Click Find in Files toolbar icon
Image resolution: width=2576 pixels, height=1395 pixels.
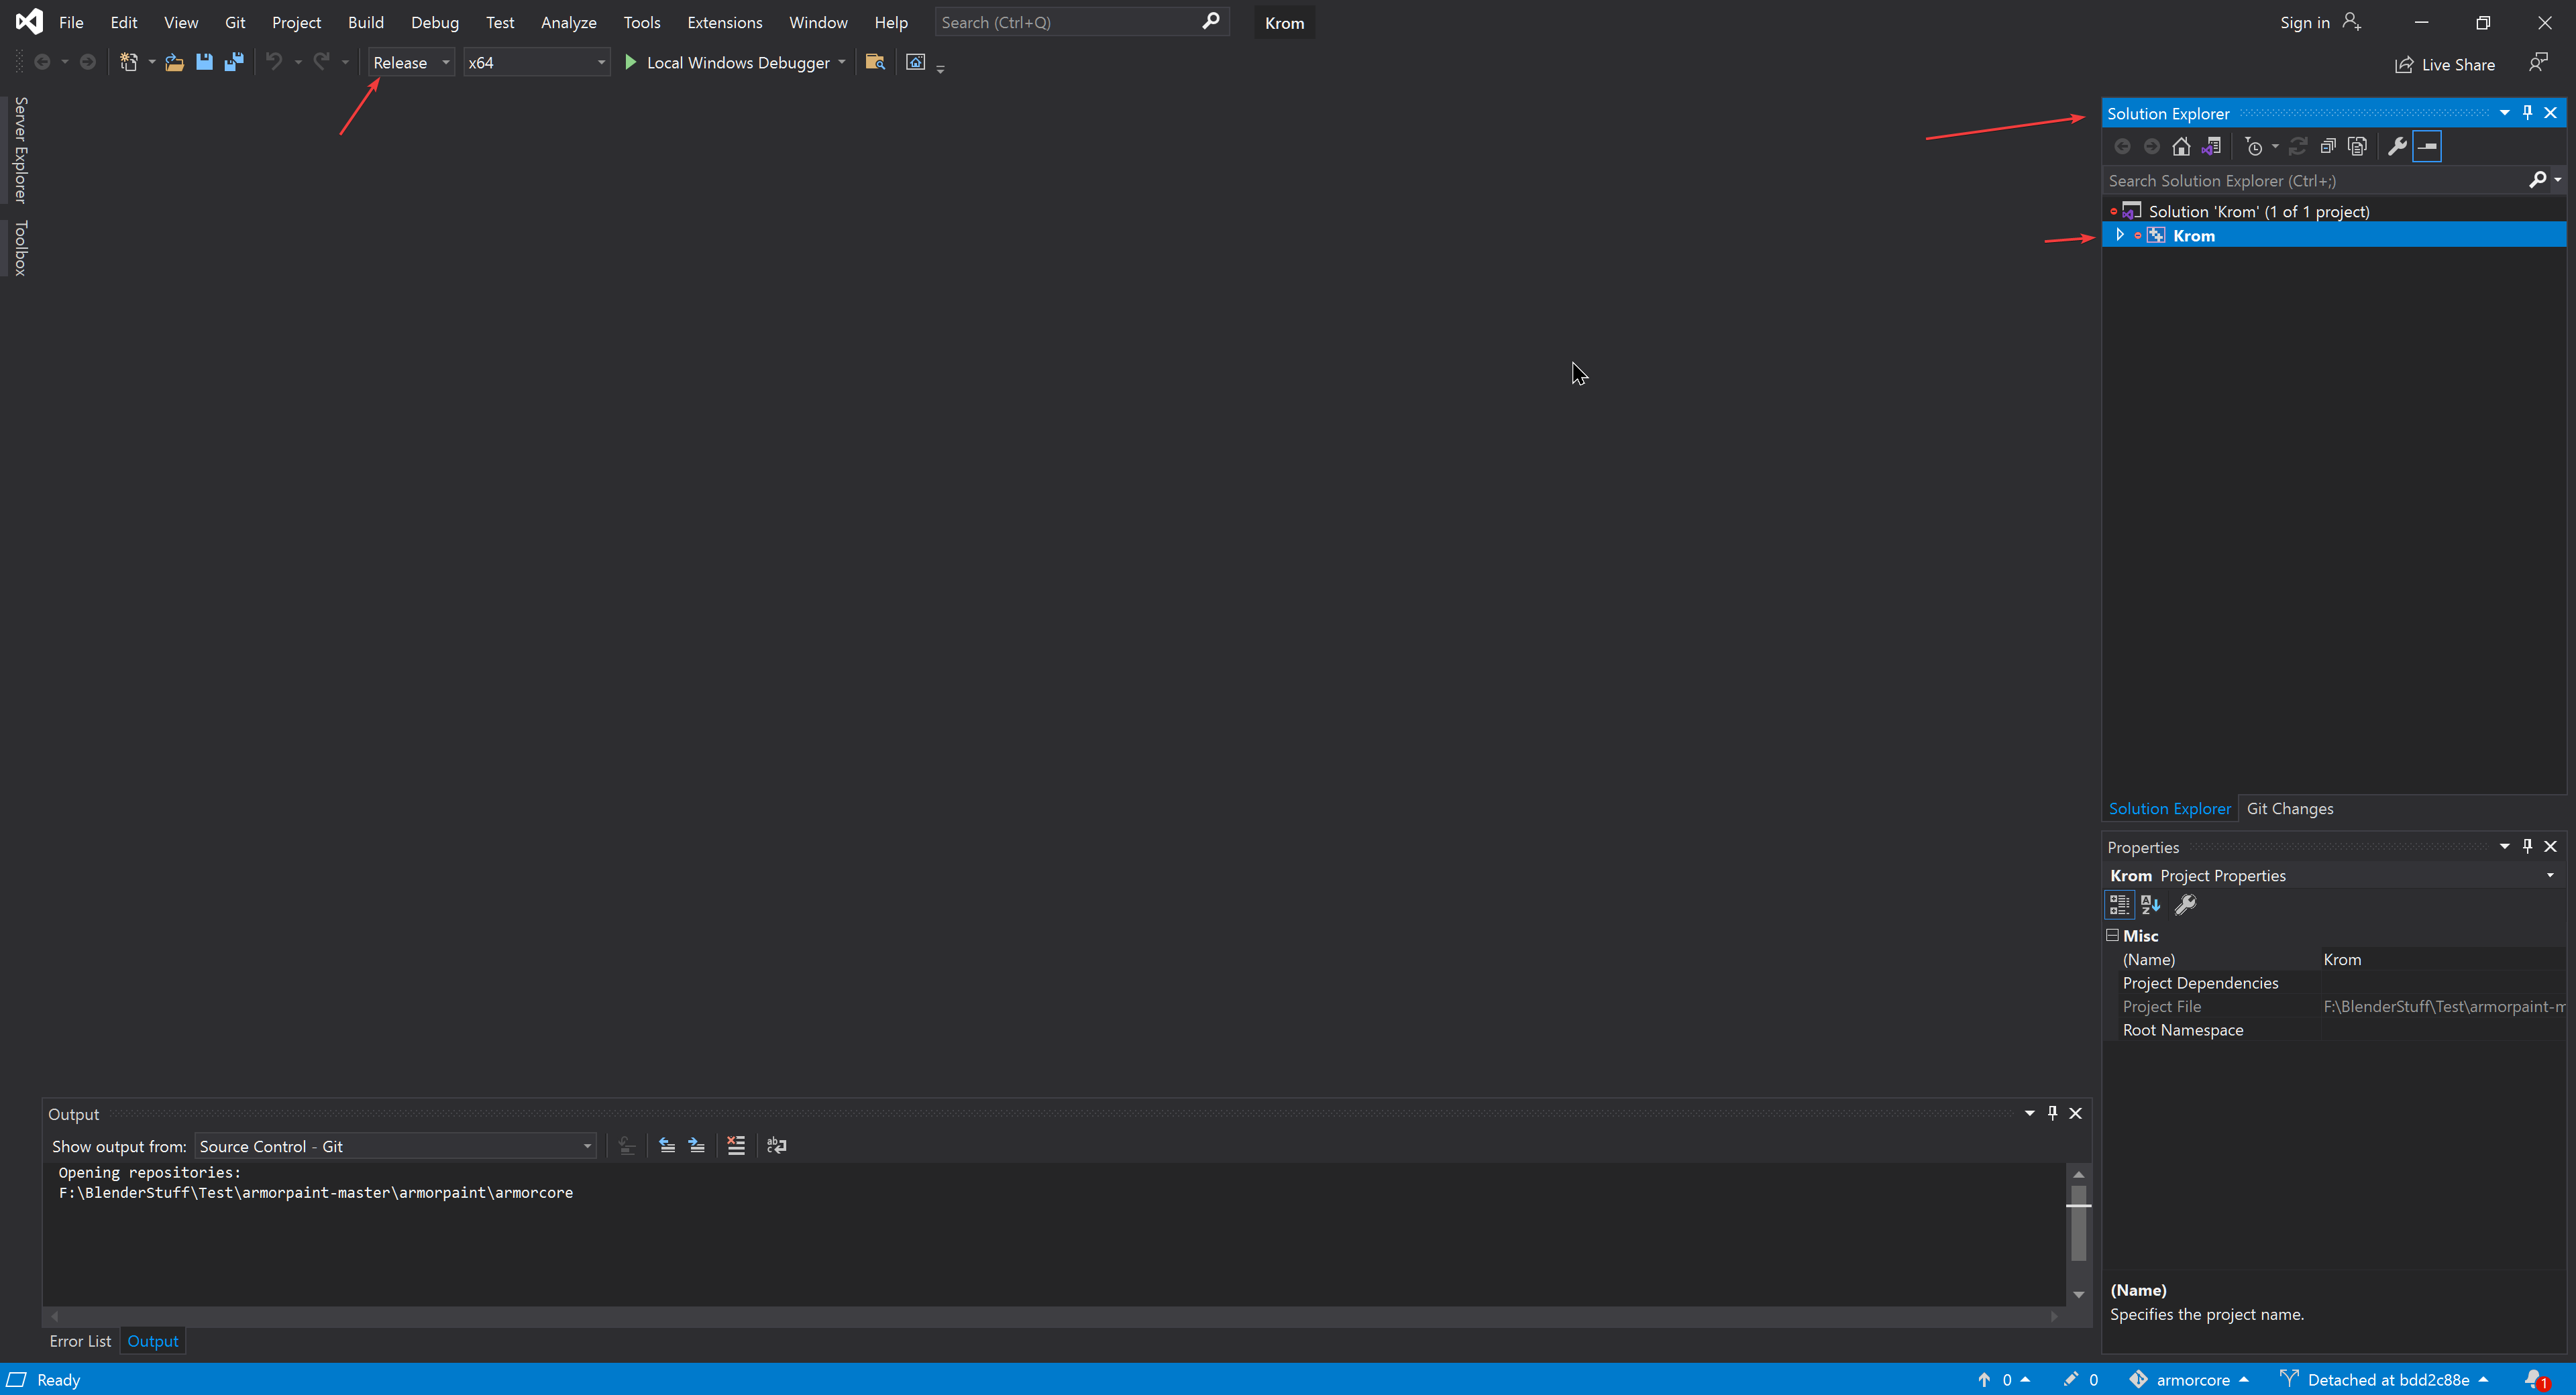[875, 62]
